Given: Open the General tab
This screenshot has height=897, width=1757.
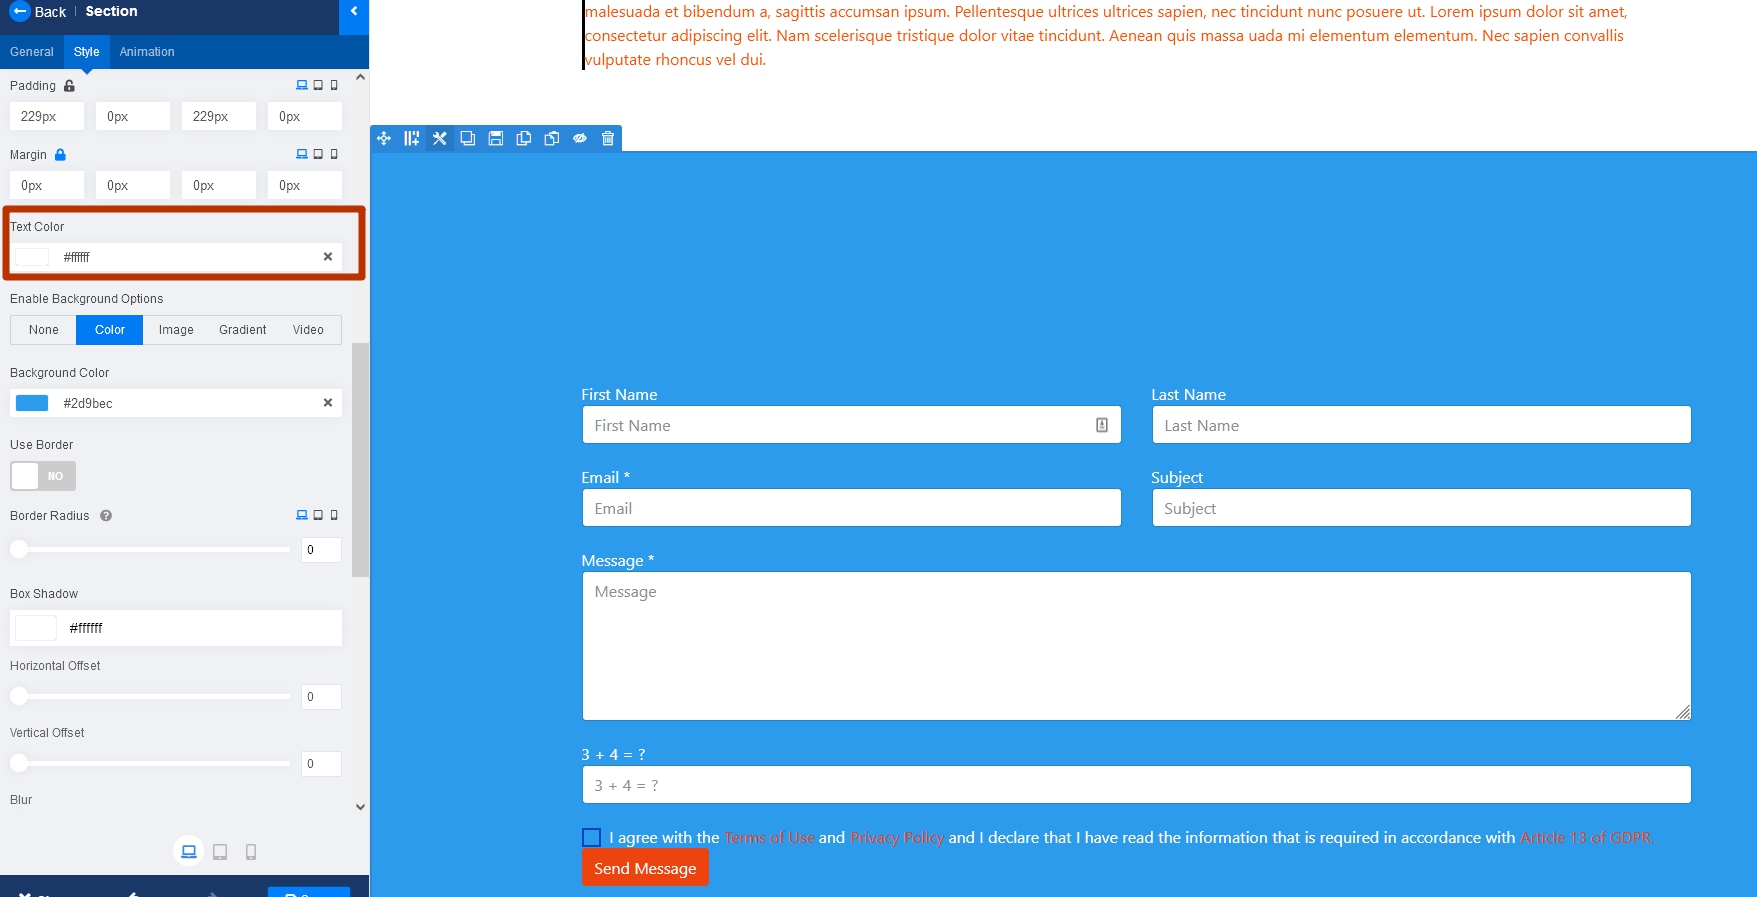Looking at the screenshot, I should [x=32, y=52].
